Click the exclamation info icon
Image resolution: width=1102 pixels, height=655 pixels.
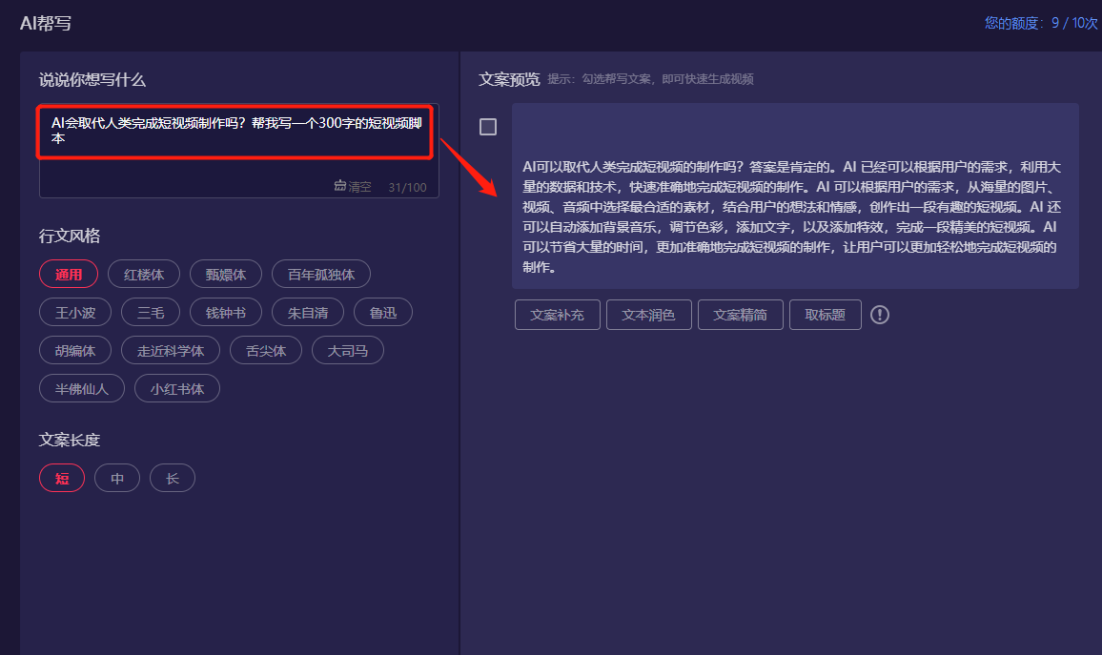(x=879, y=315)
